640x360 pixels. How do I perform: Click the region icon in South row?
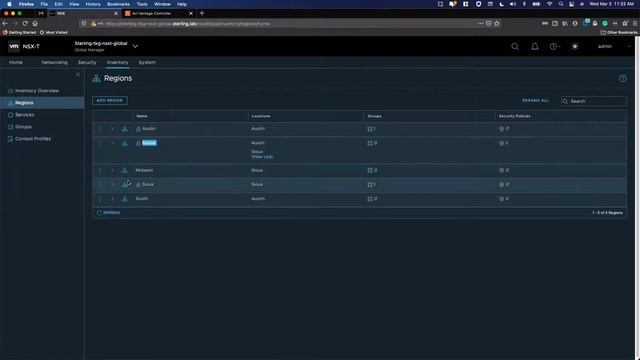tap(124, 199)
